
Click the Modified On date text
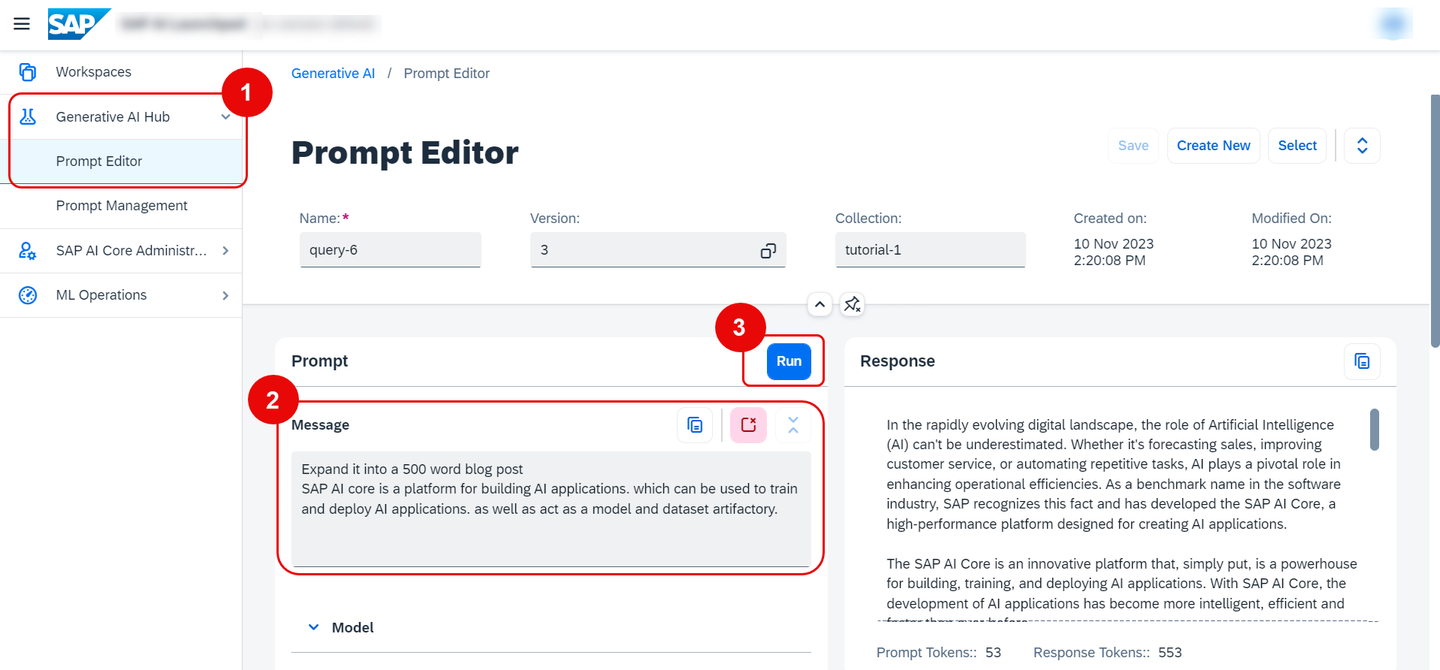pos(1292,252)
